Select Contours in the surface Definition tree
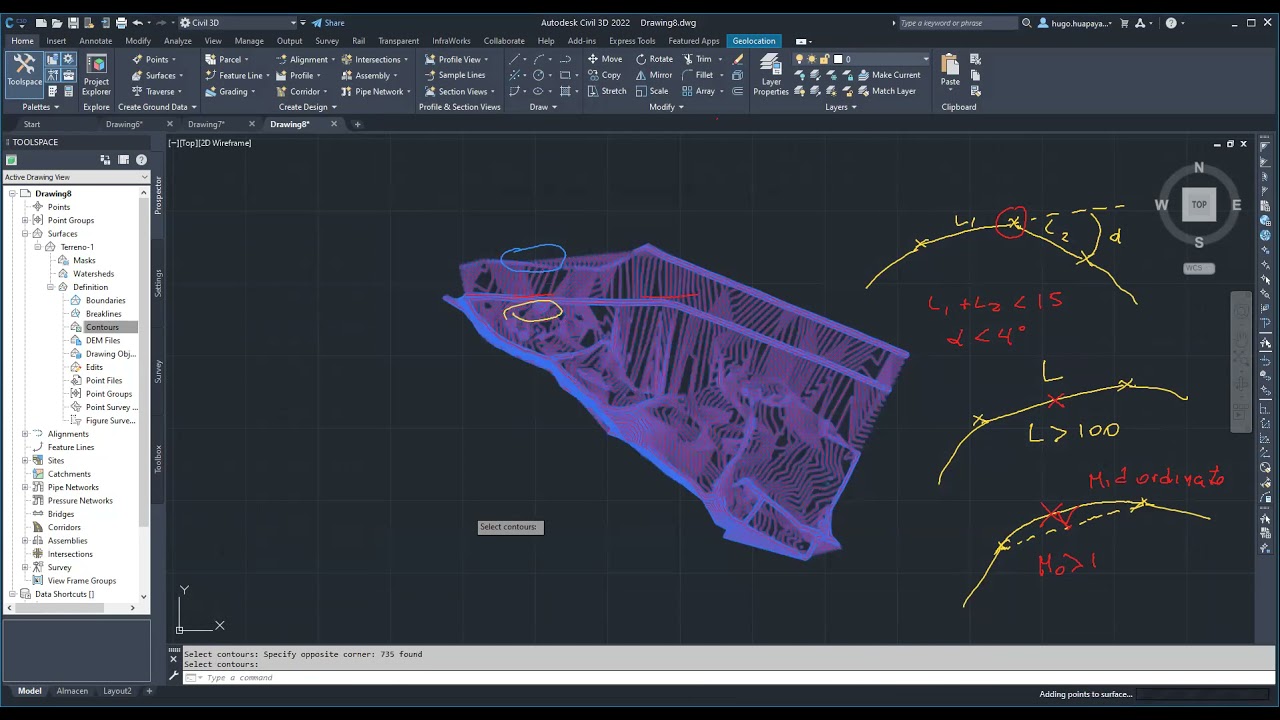The width and height of the screenshot is (1280, 720). pos(102,327)
